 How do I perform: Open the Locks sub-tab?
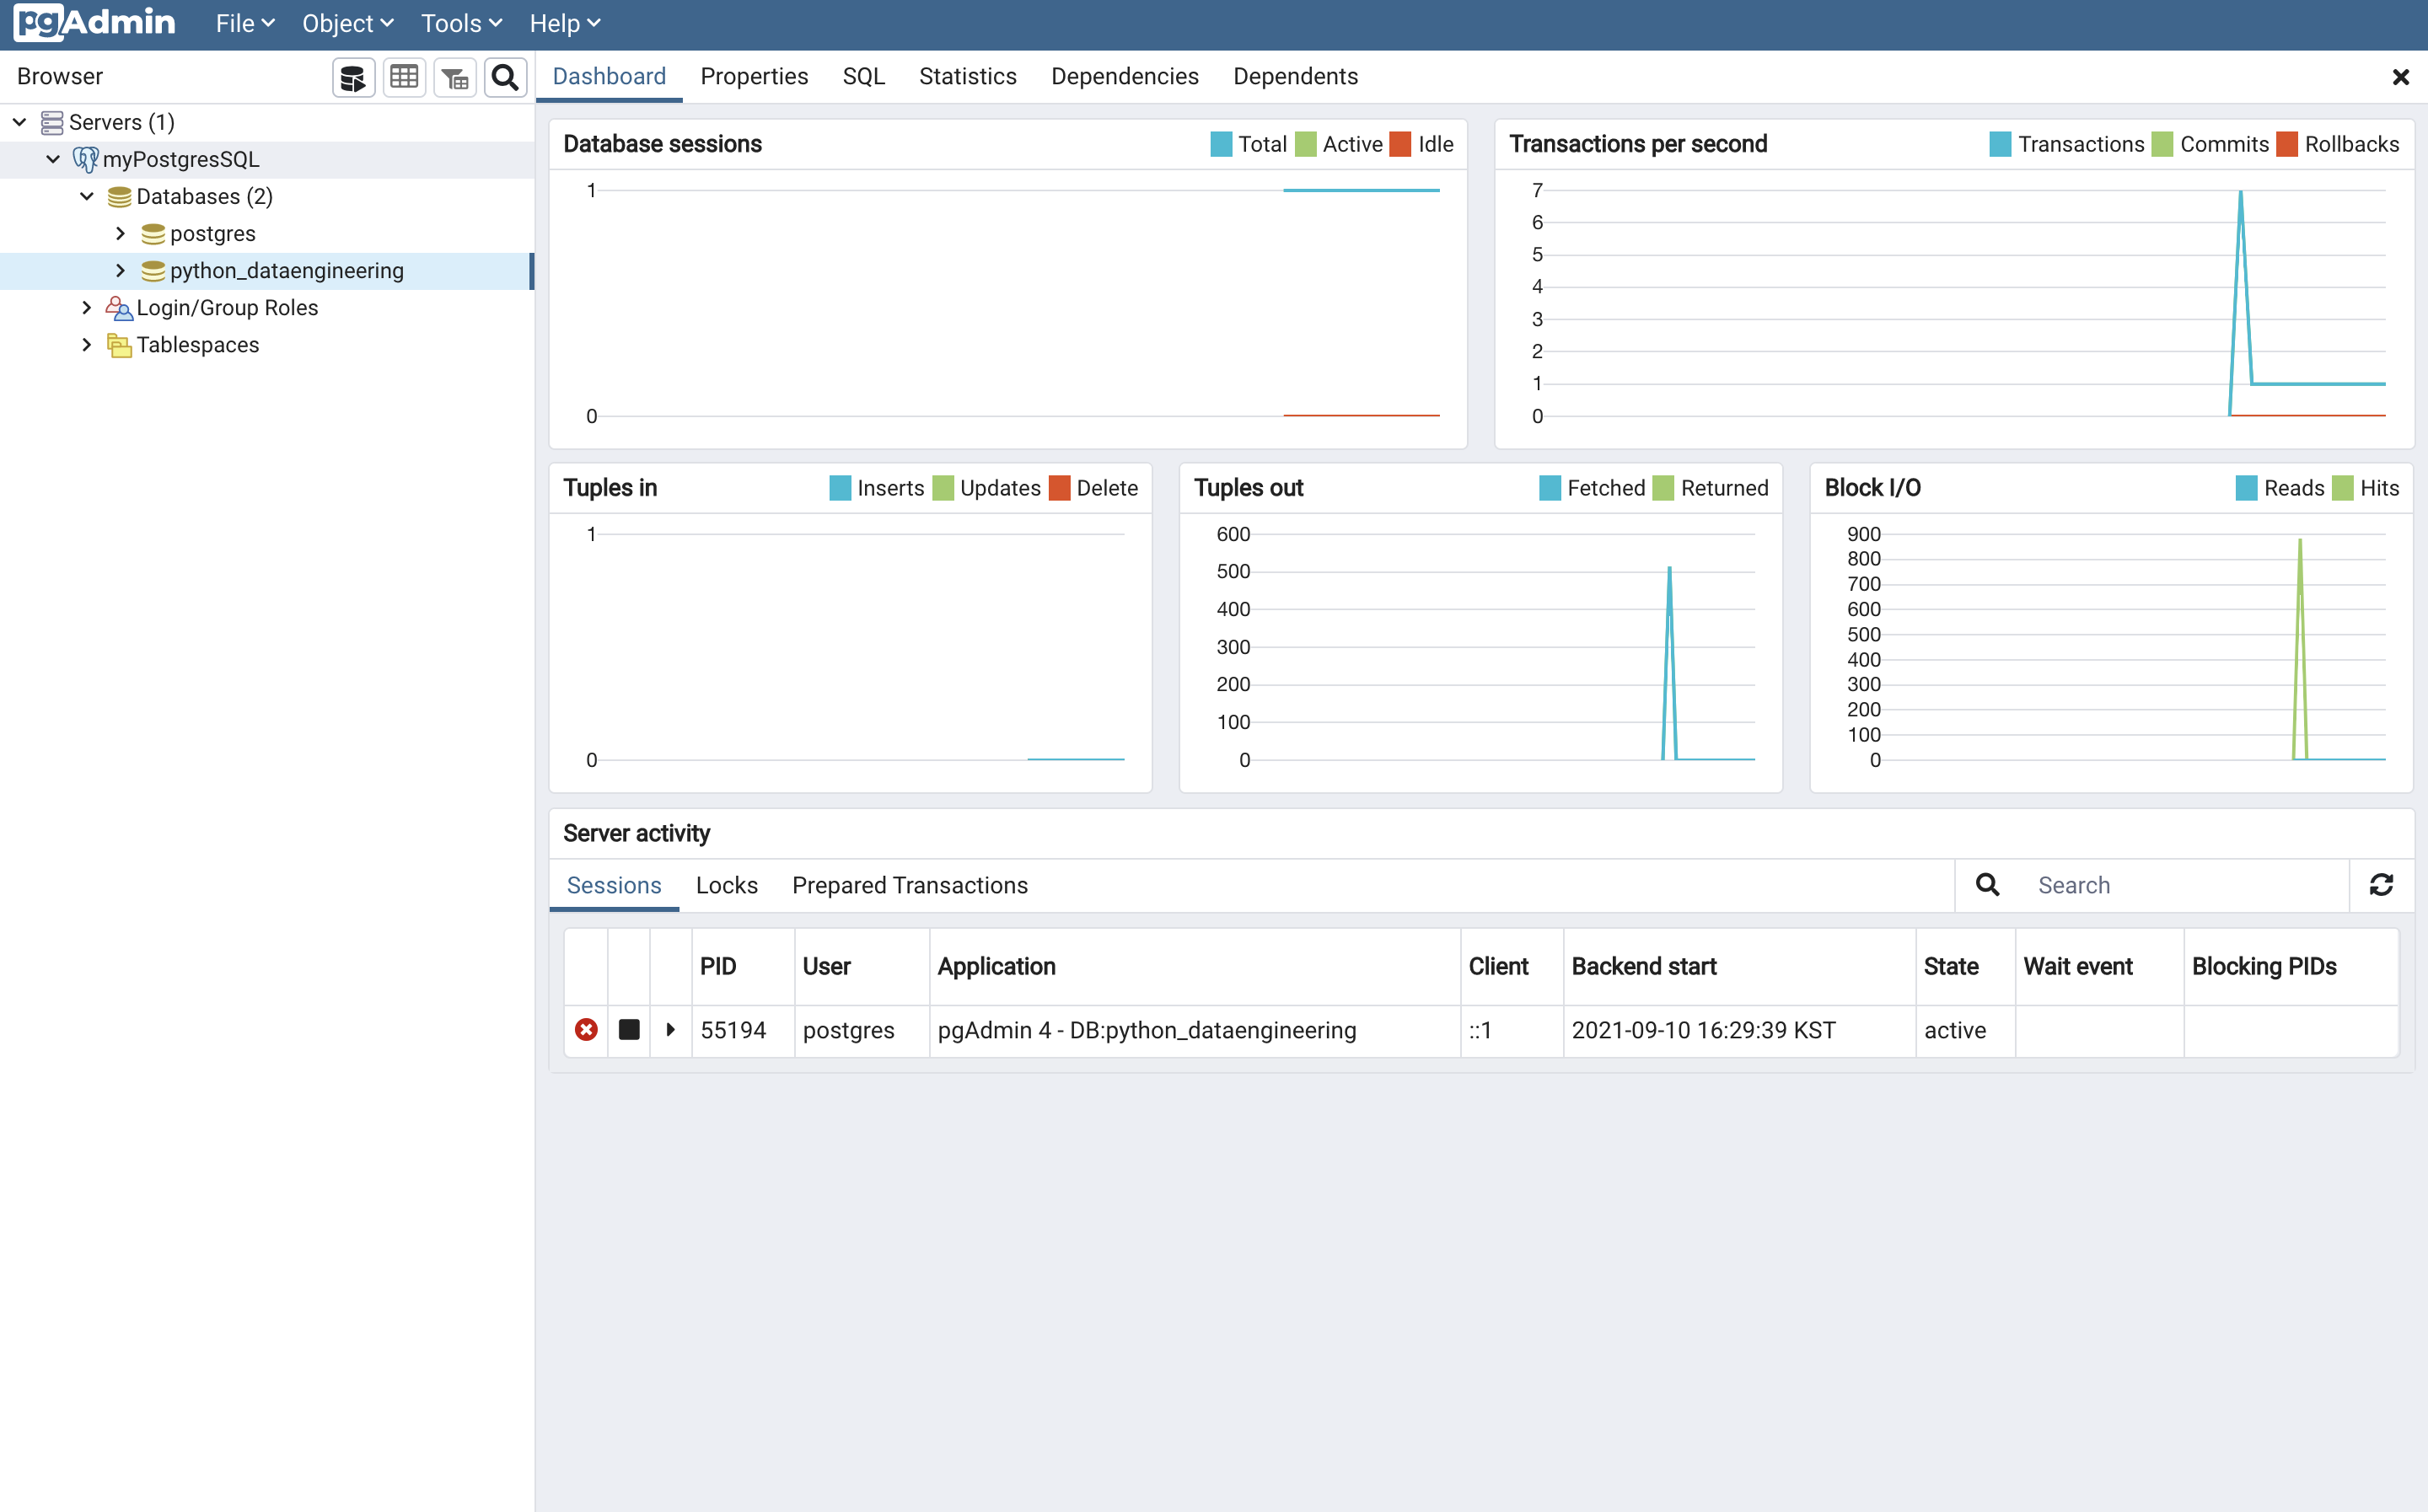727,885
